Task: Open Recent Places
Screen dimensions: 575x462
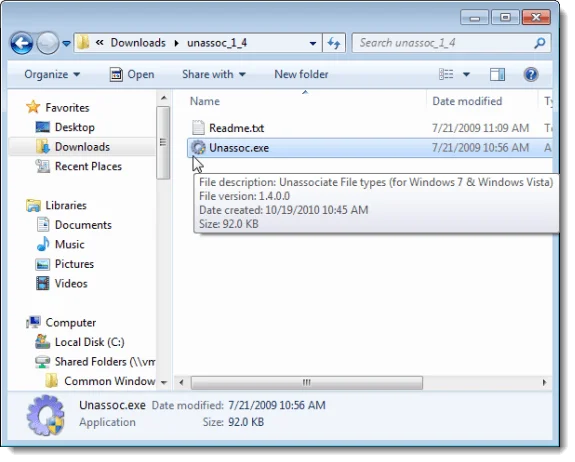Action: [88, 166]
